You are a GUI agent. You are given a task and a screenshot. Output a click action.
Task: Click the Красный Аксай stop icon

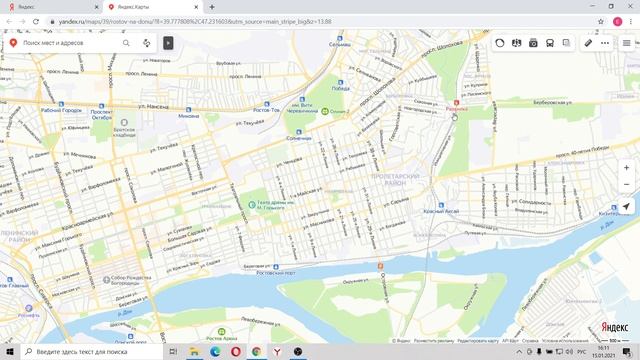(441, 205)
